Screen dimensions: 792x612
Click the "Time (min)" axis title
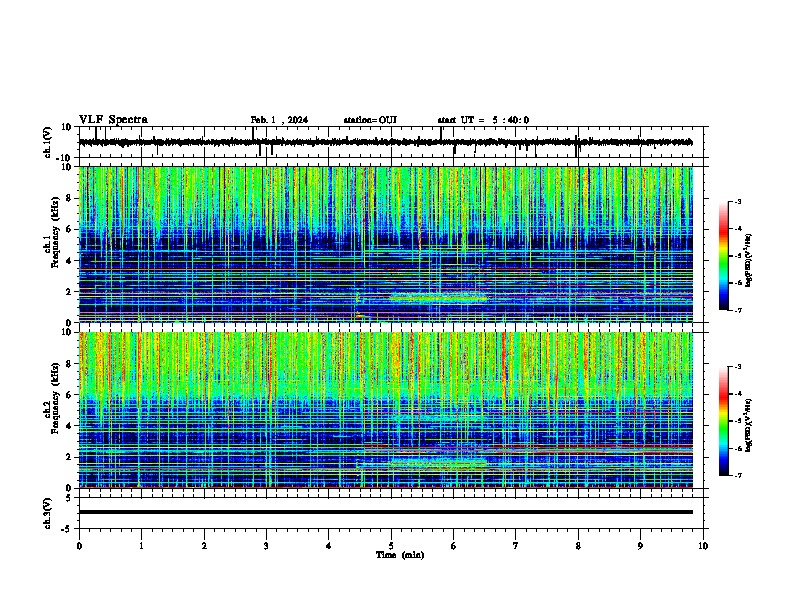coord(400,555)
